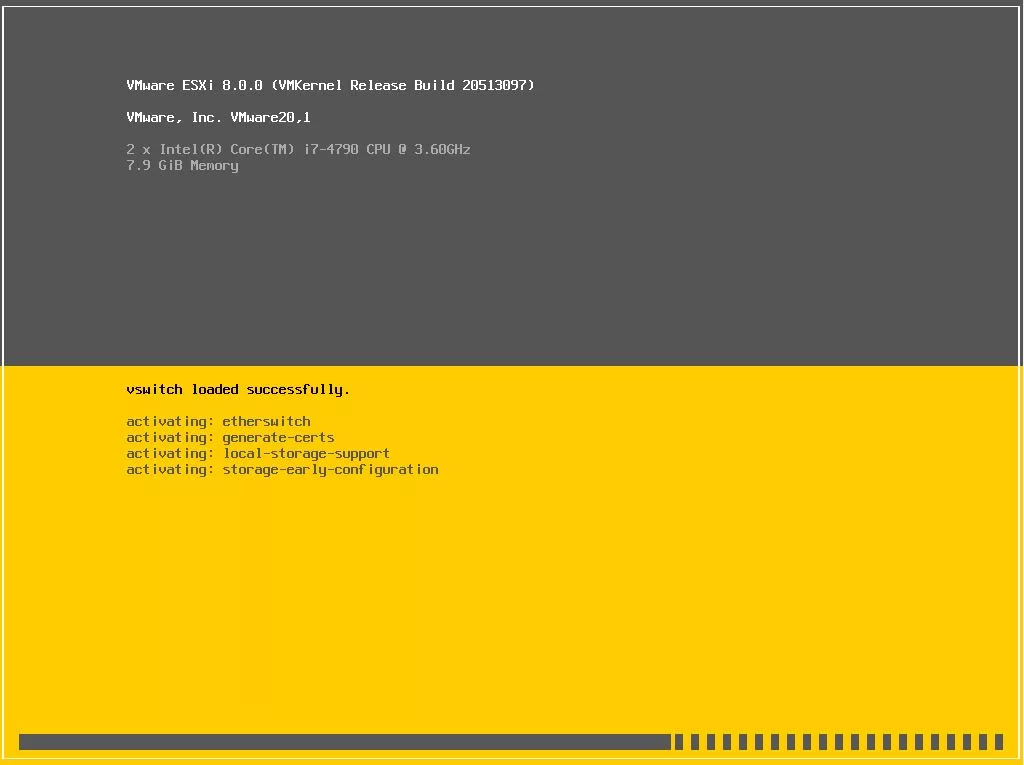1024x765 pixels.
Task: Click the VMware ESXi 8.0.0 version text
Action: tap(194, 86)
